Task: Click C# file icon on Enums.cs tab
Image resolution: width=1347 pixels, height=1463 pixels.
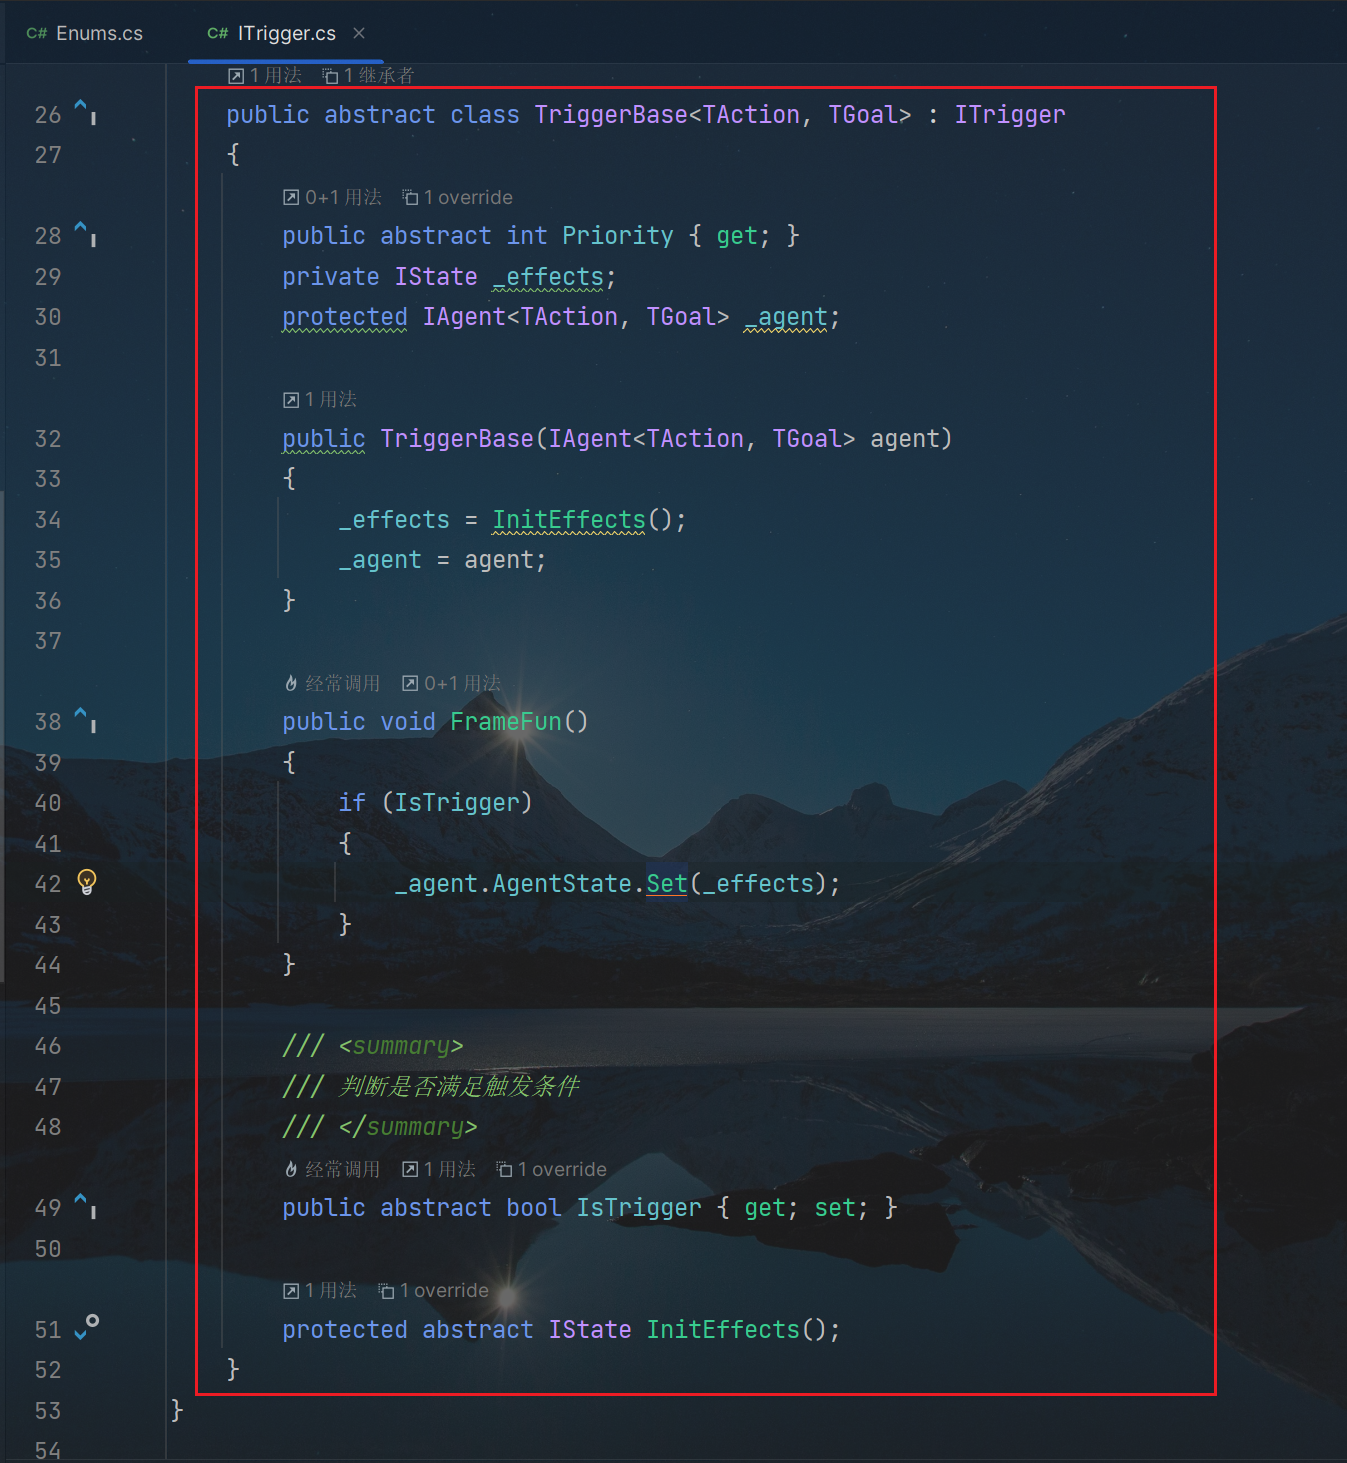Action: pos(37,33)
